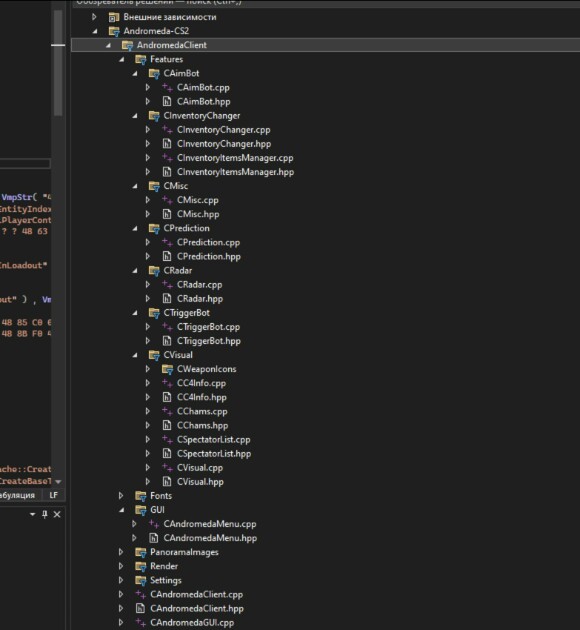Click the CMisc folder icon
The width and height of the screenshot is (580, 630).
pos(154,186)
